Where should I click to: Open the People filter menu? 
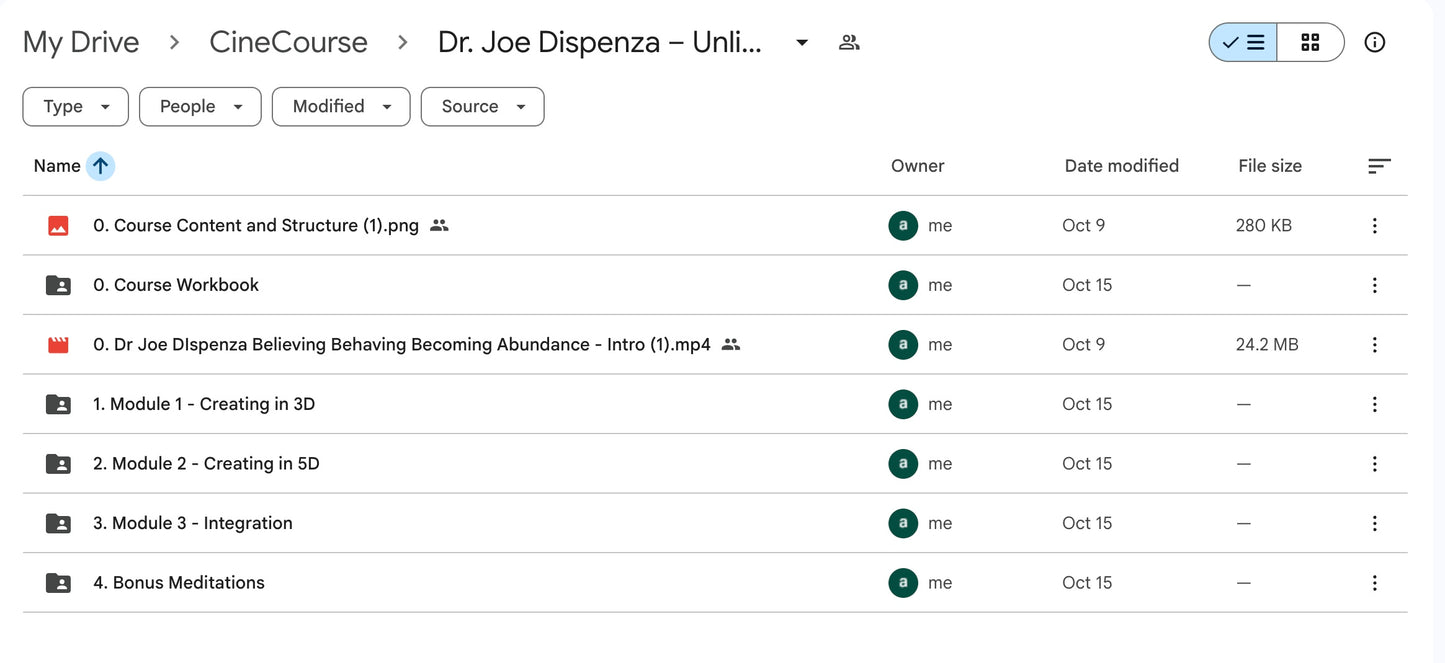200,106
